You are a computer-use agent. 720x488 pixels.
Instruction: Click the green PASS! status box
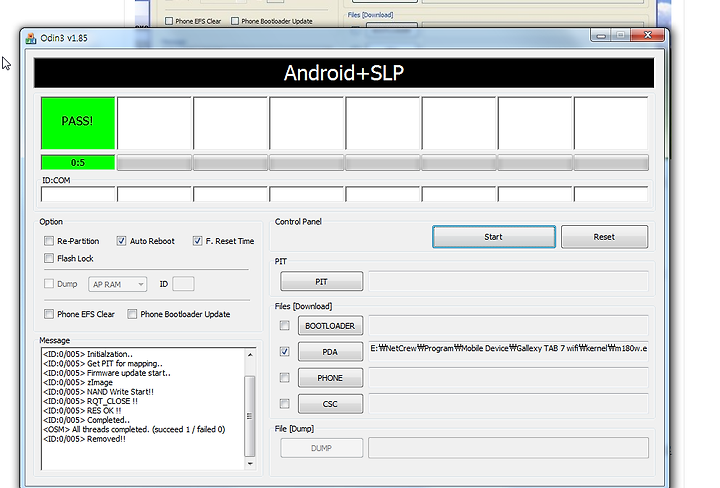(x=78, y=123)
